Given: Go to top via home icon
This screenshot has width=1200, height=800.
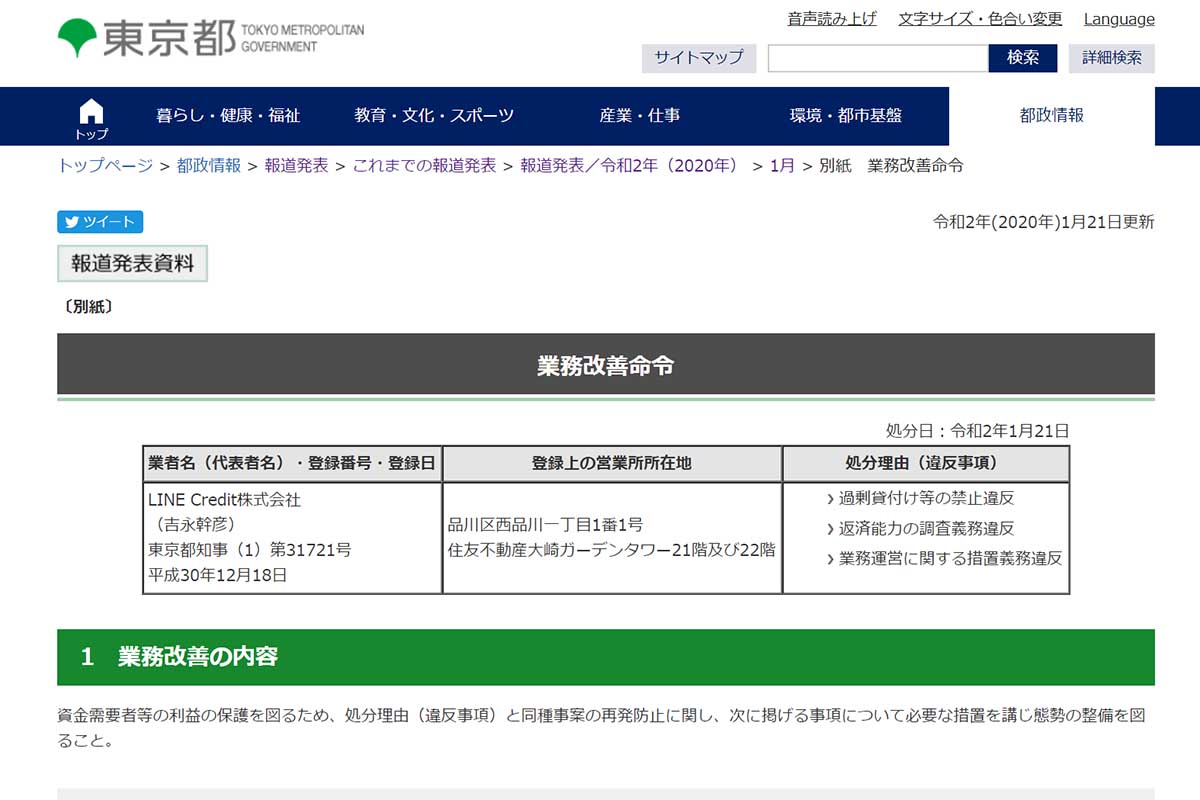Looking at the screenshot, I should pos(91,117).
